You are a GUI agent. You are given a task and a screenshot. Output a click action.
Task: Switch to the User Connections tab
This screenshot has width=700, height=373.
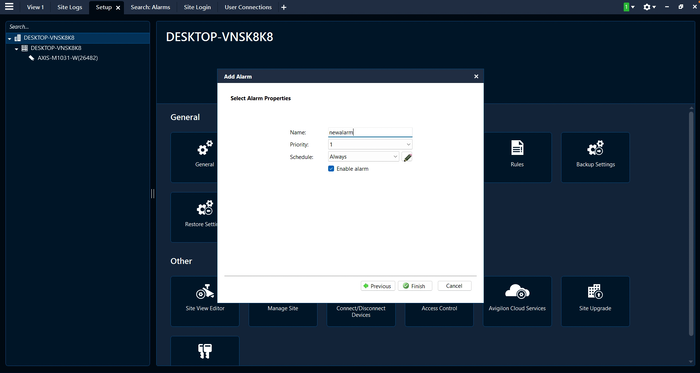(x=248, y=7)
